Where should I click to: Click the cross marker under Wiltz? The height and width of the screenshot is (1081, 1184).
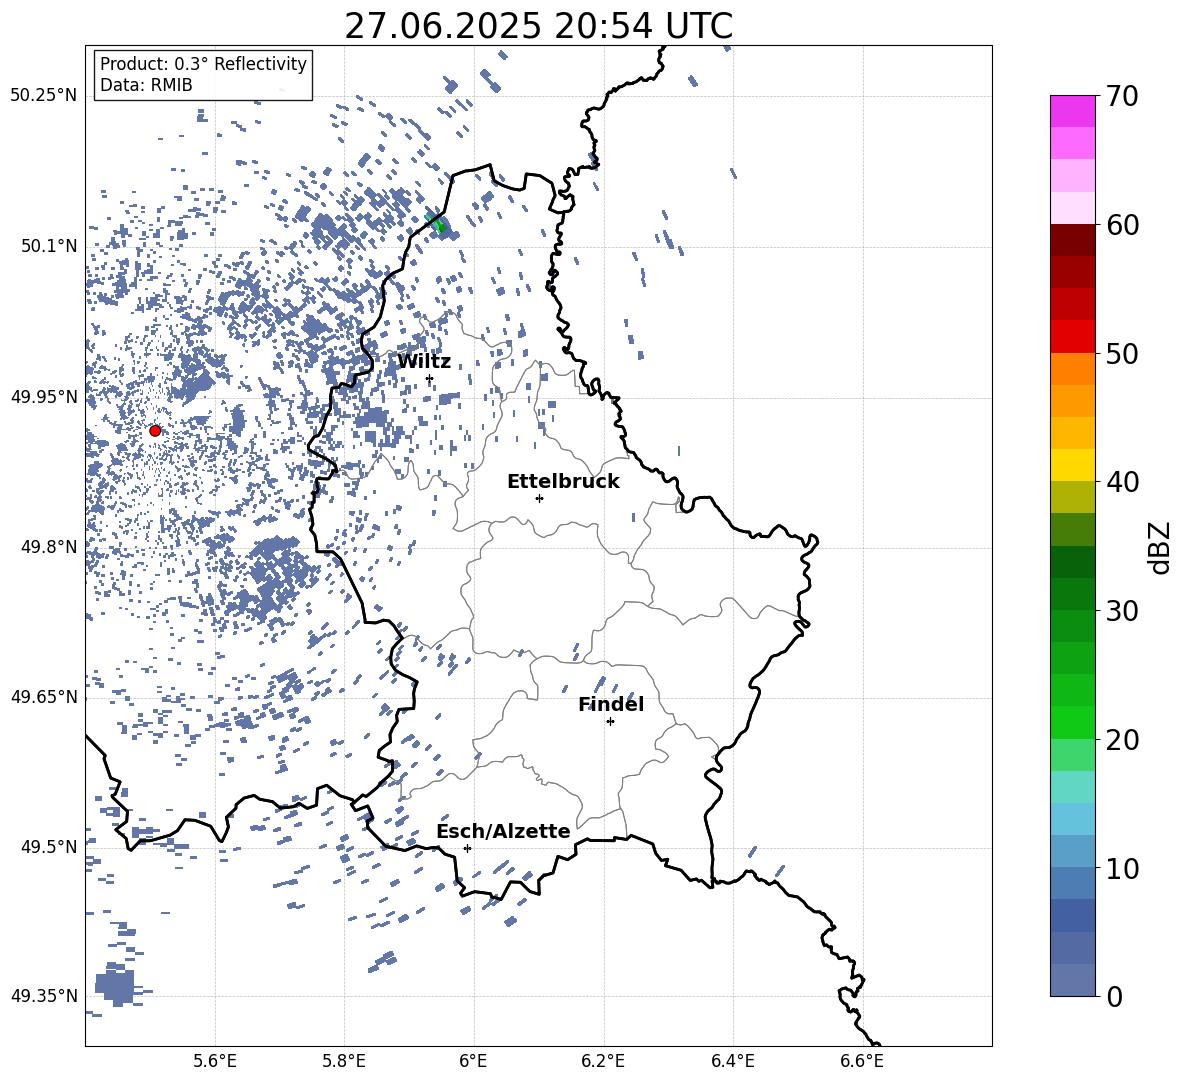pyautogui.click(x=430, y=379)
